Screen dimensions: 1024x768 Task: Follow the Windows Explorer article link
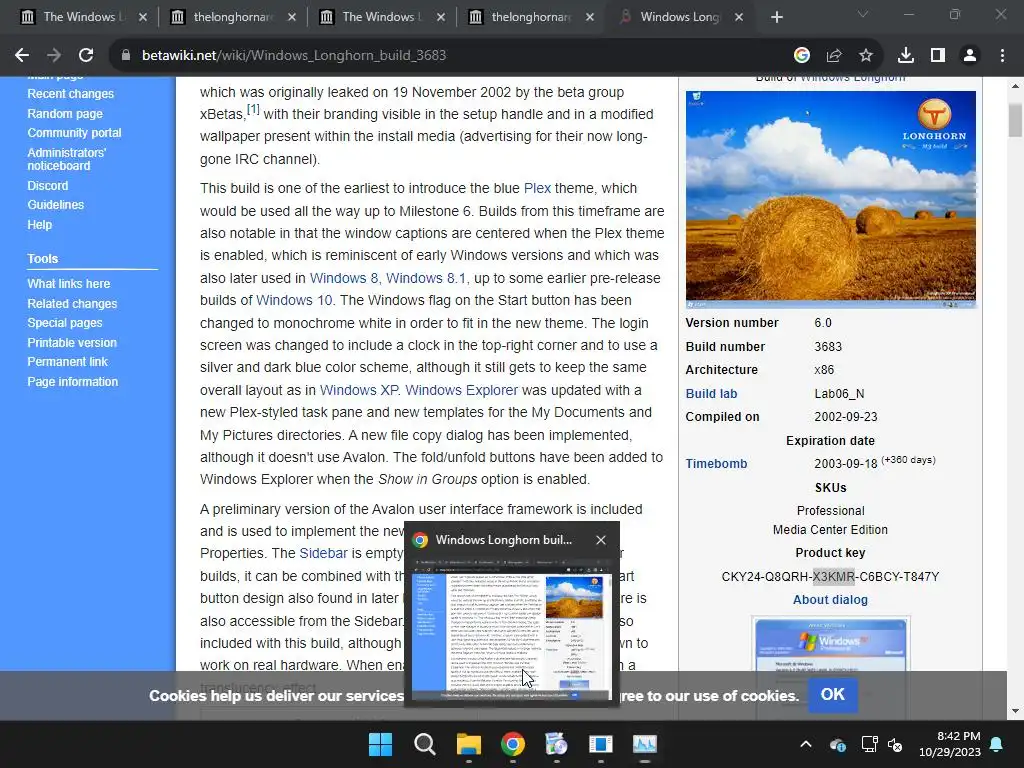[461, 390]
